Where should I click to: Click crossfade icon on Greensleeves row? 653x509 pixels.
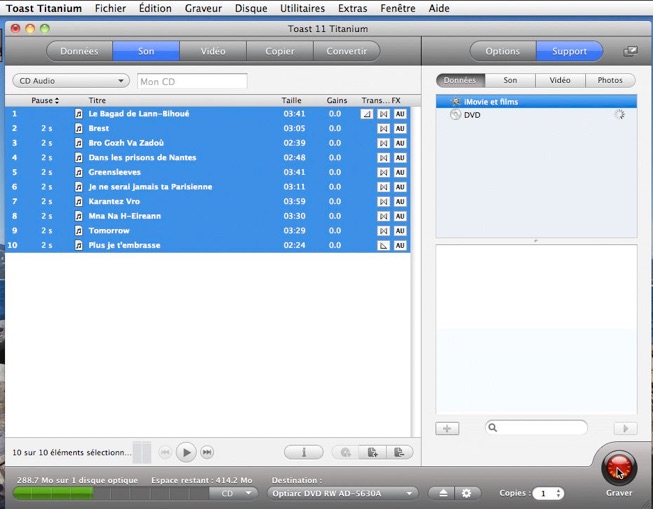tap(383, 172)
